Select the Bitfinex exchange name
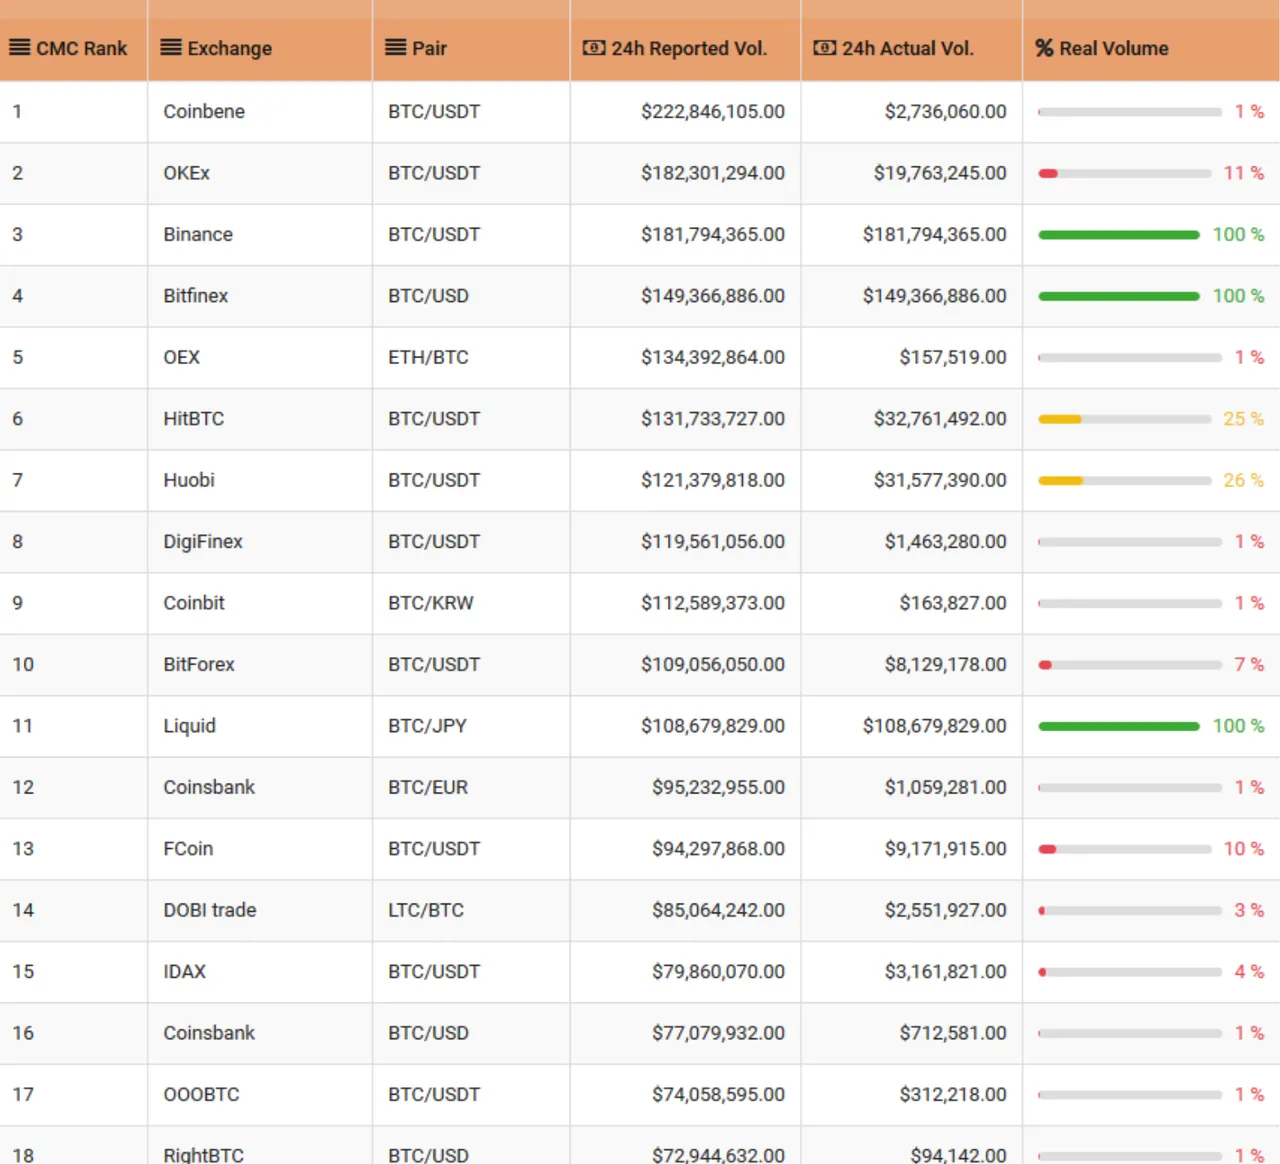 click(x=196, y=296)
